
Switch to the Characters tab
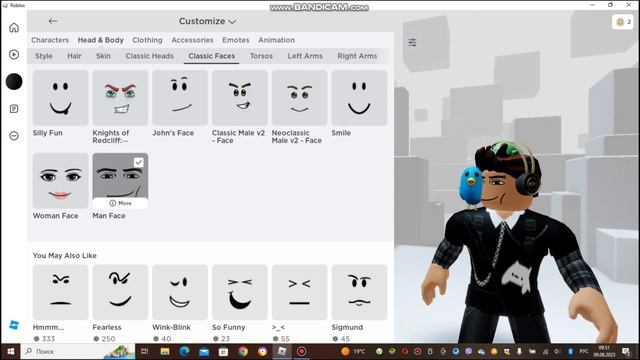click(x=50, y=40)
